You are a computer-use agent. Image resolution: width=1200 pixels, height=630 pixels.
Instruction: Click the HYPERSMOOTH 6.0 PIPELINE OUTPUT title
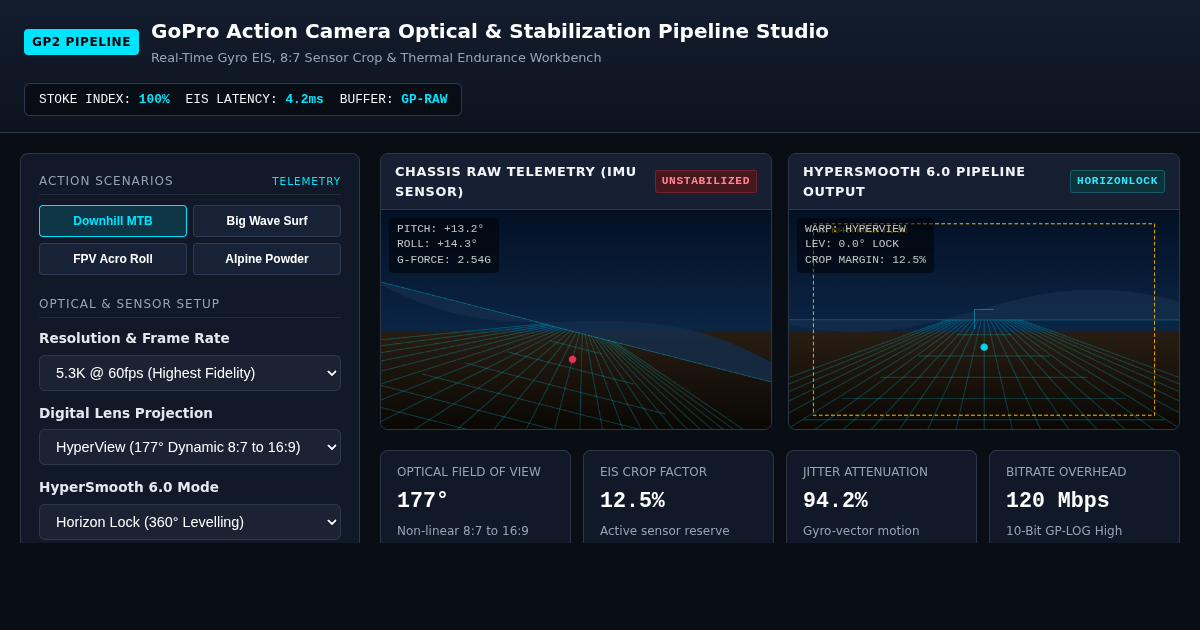pos(914,181)
